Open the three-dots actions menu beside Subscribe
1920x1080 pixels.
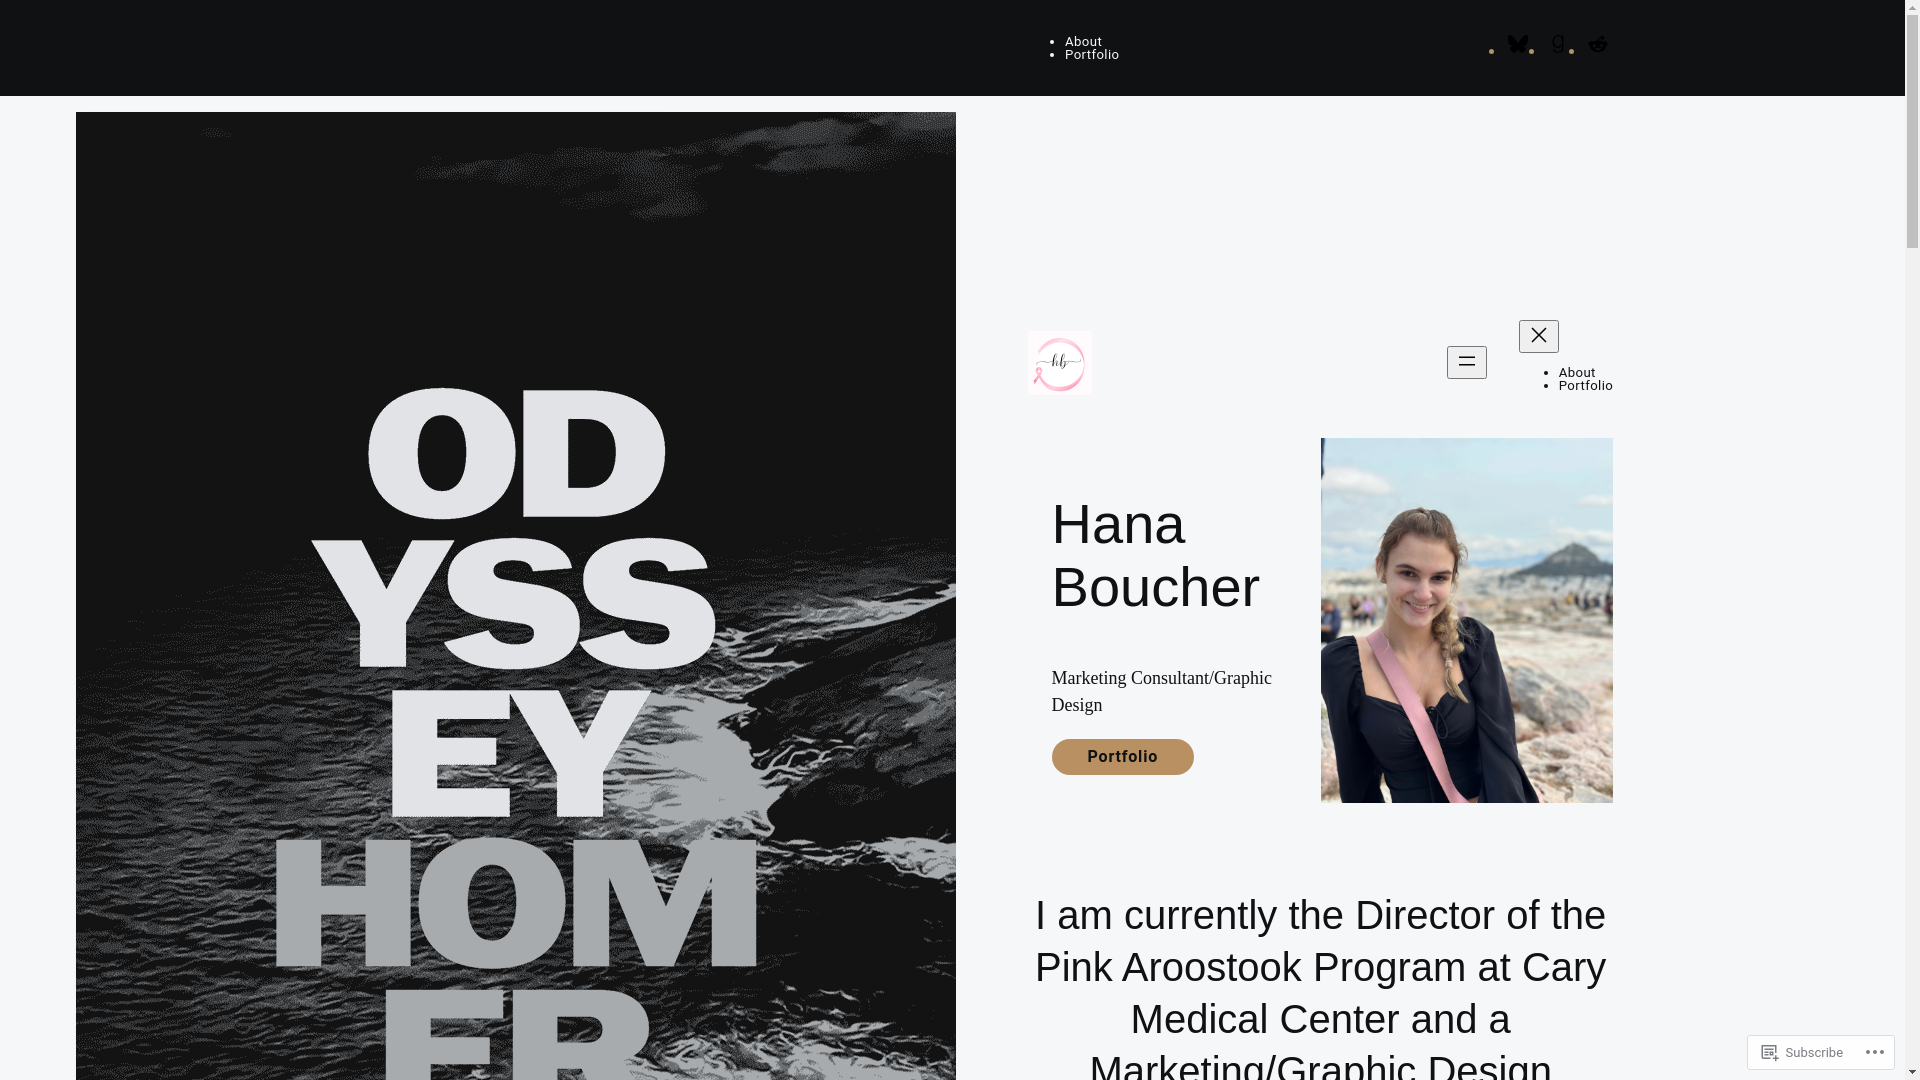[1875, 1052]
